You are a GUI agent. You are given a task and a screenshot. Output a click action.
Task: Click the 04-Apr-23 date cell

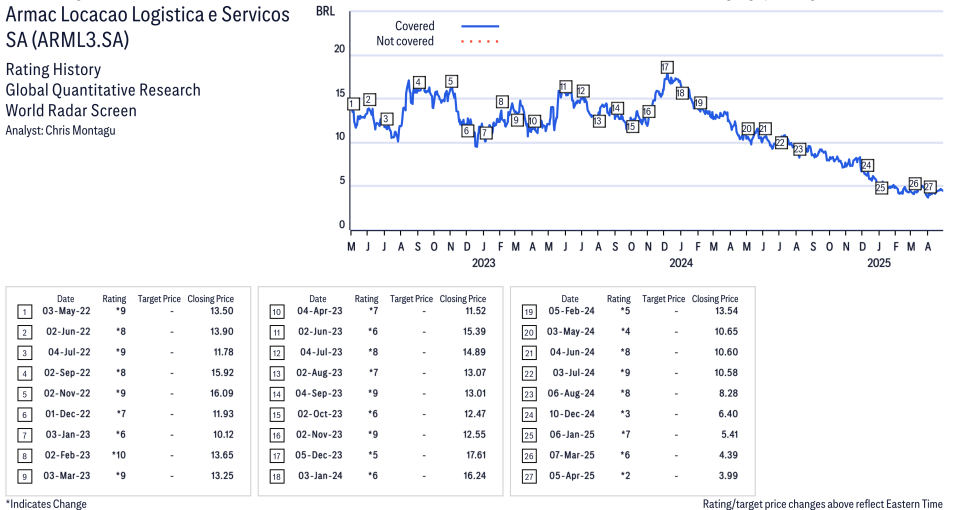point(320,311)
